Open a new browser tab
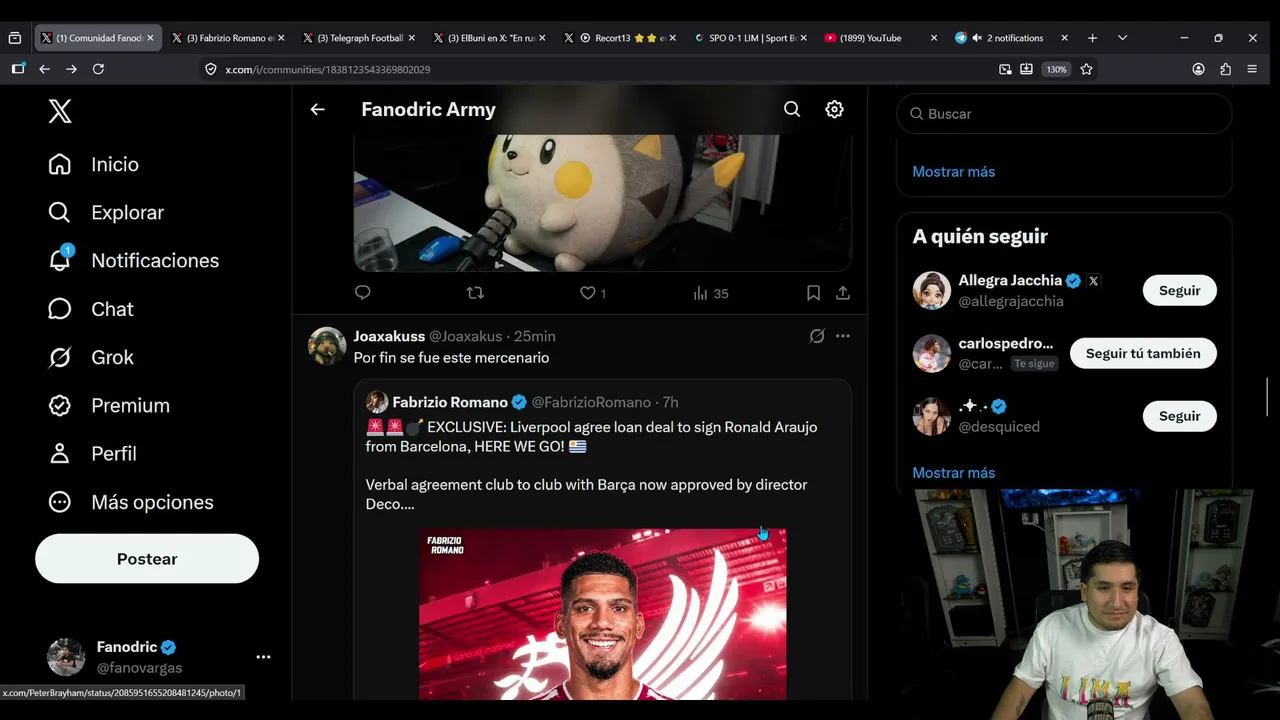Image resolution: width=1280 pixels, height=720 pixels. pyautogui.click(x=1092, y=38)
